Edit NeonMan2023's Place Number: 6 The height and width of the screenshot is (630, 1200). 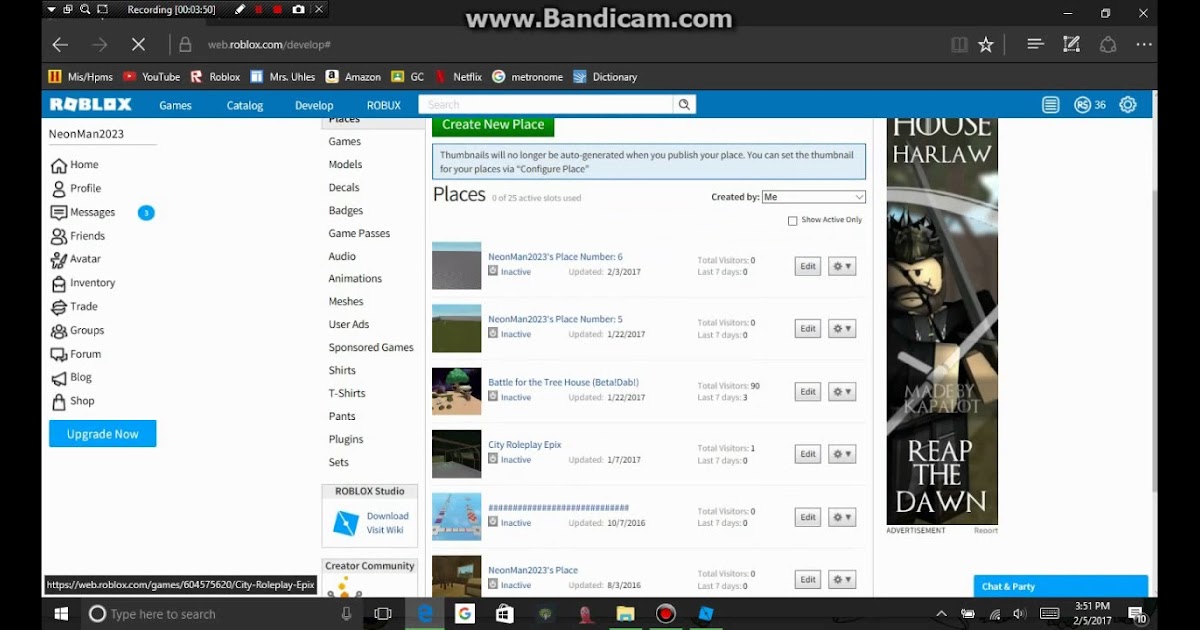[x=808, y=266]
